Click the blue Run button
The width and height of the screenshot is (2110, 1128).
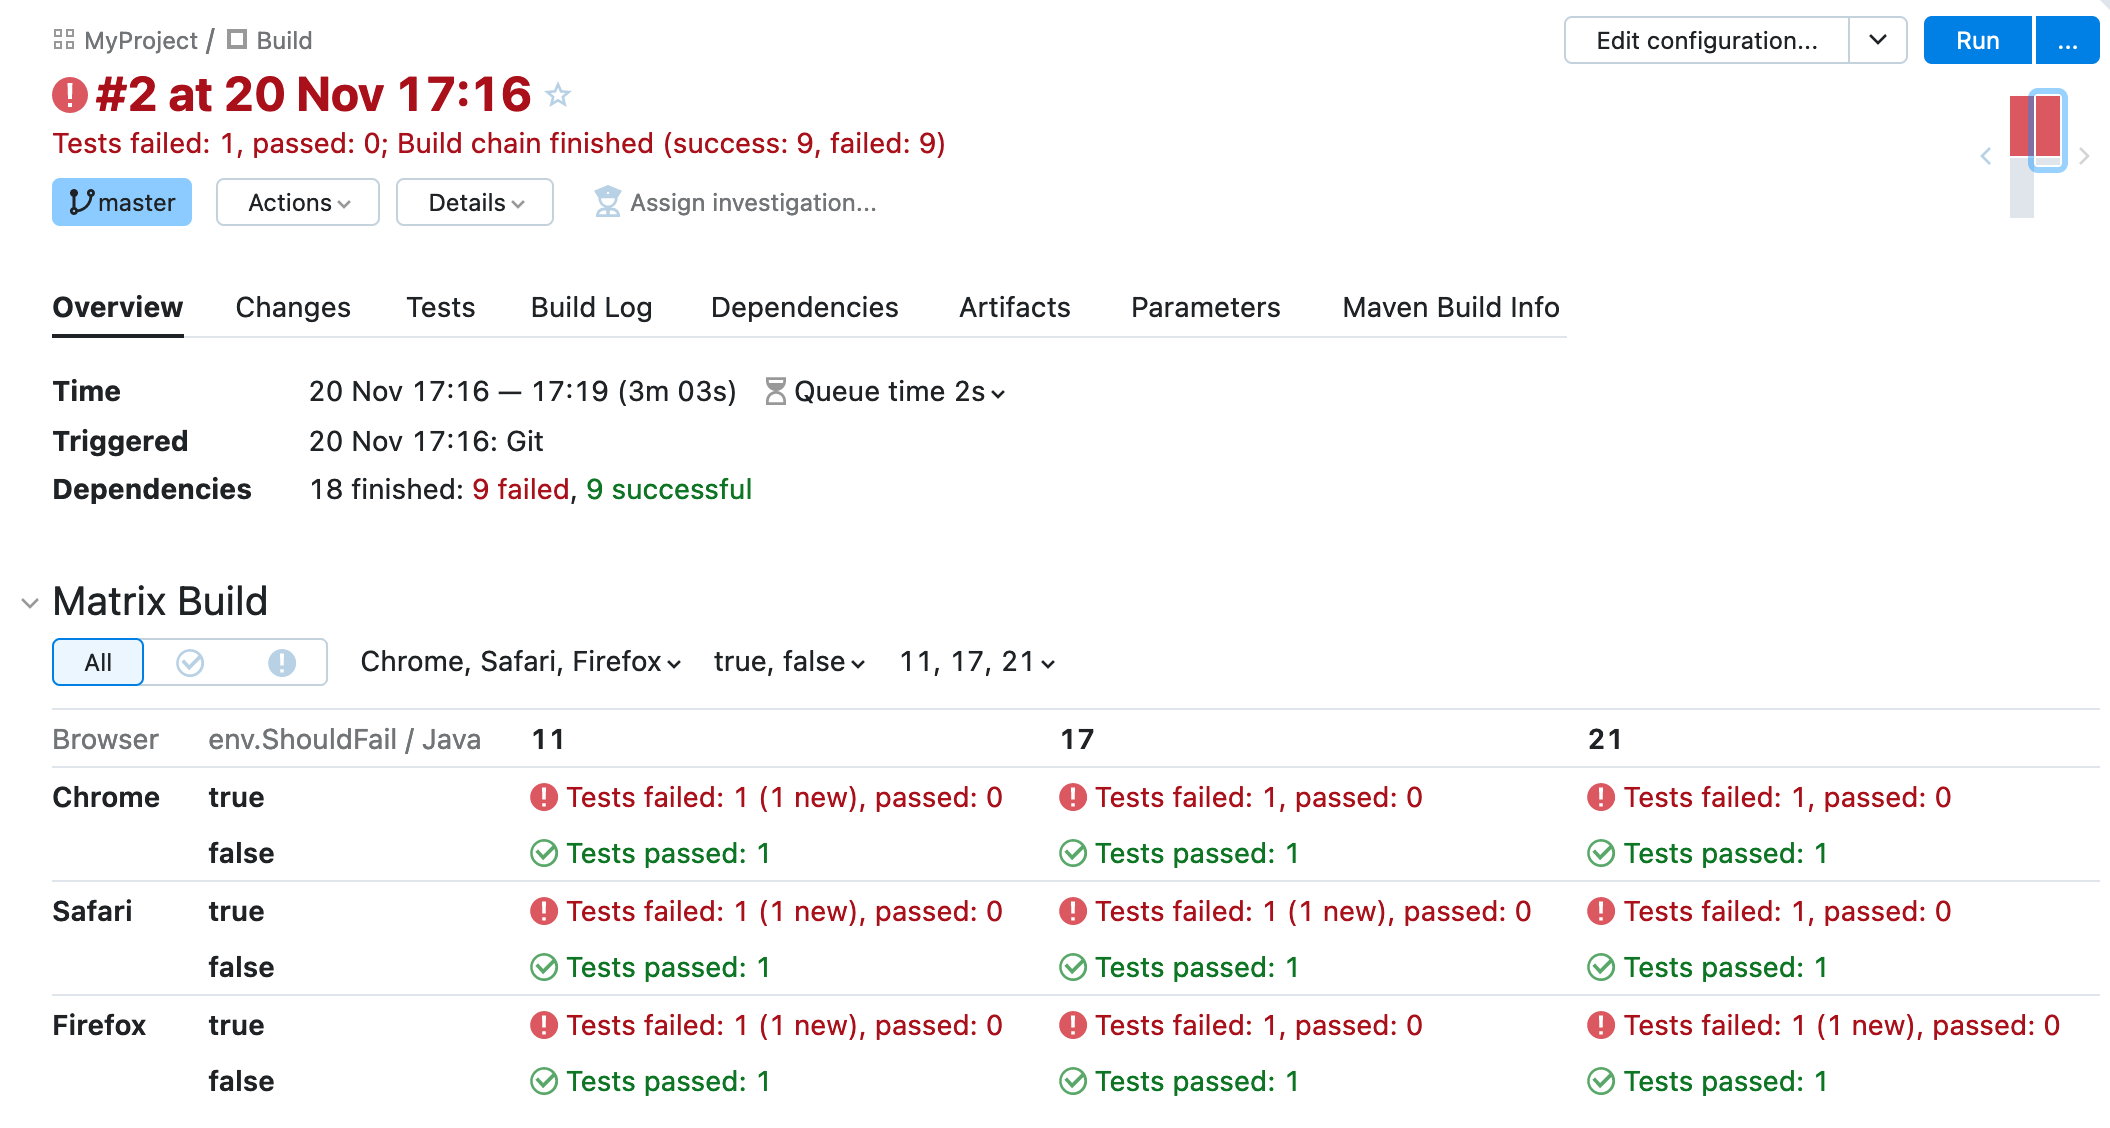coord(1977,40)
